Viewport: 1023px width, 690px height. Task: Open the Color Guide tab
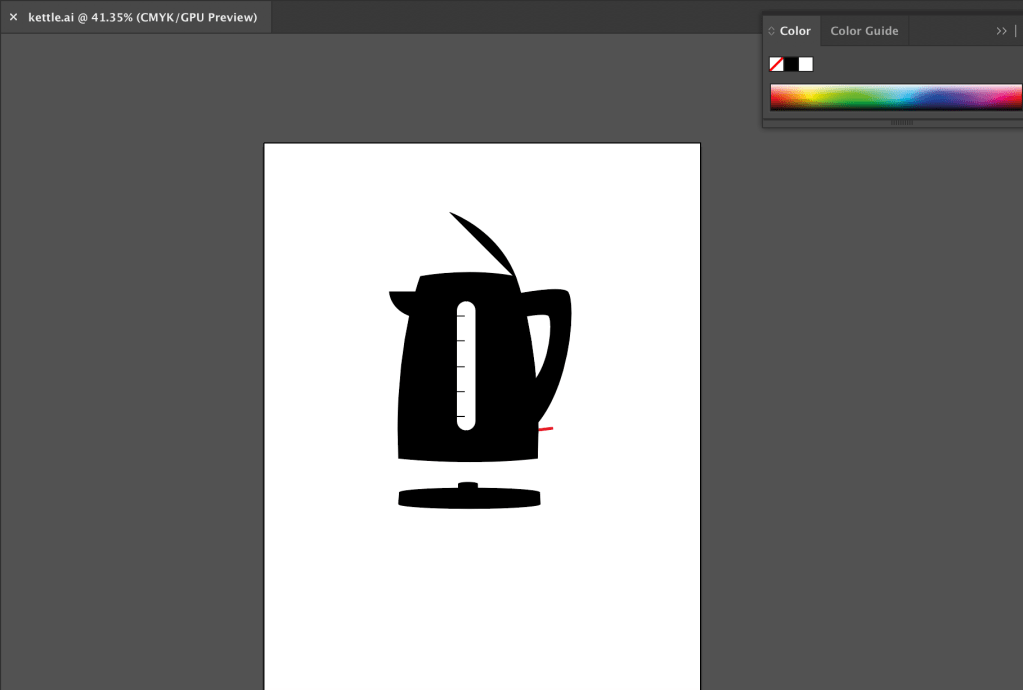pos(864,31)
